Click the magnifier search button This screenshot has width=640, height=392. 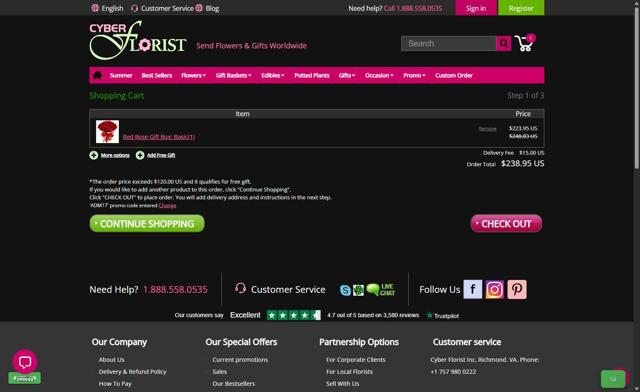[x=504, y=43]
